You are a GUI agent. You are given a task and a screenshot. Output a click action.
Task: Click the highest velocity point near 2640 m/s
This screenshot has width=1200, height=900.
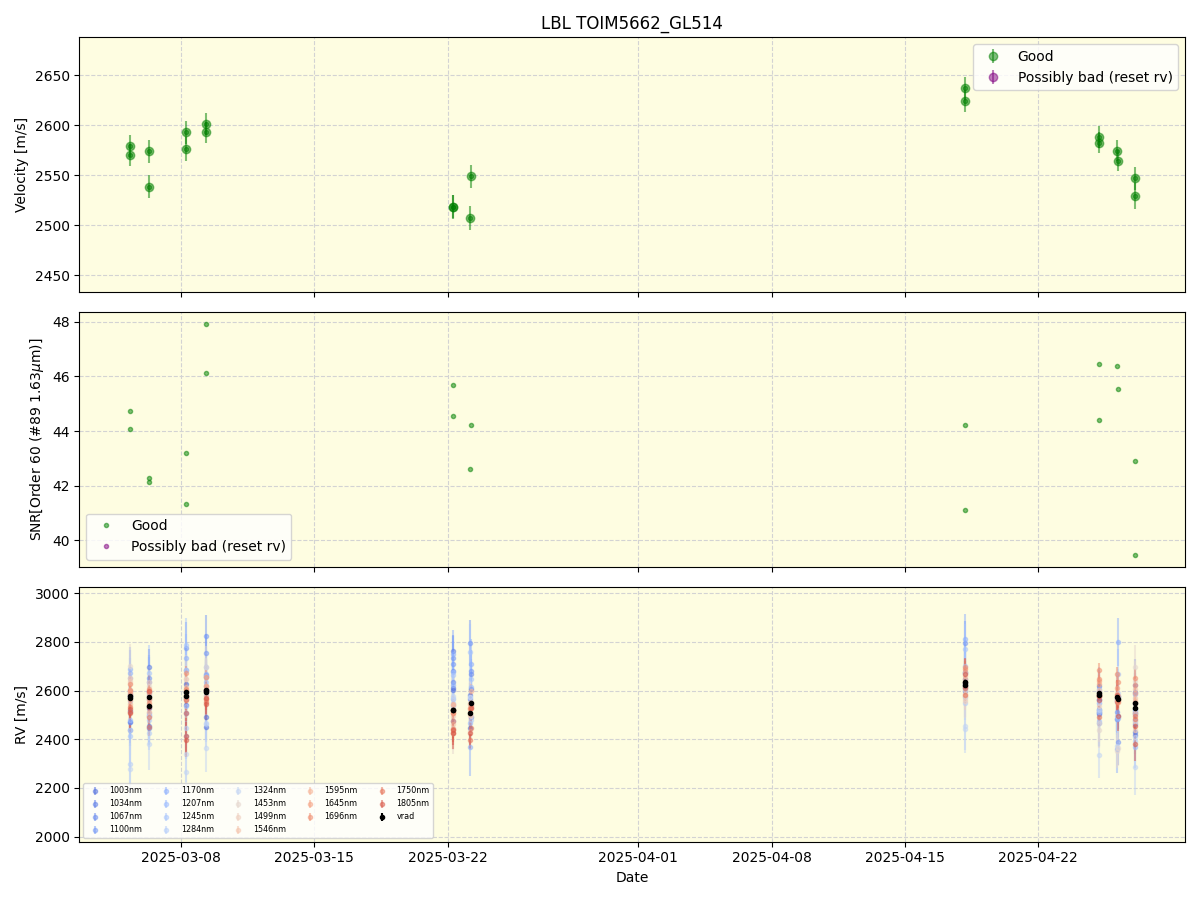coord(965,88)
